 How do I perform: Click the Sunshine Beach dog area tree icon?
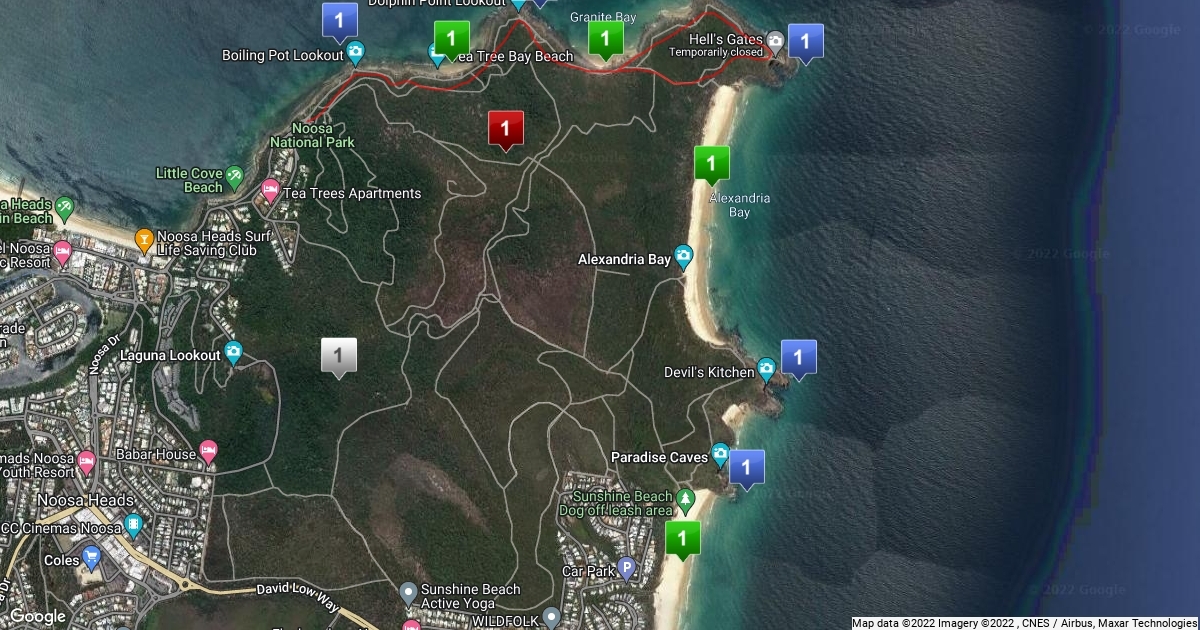coord(685,497)
